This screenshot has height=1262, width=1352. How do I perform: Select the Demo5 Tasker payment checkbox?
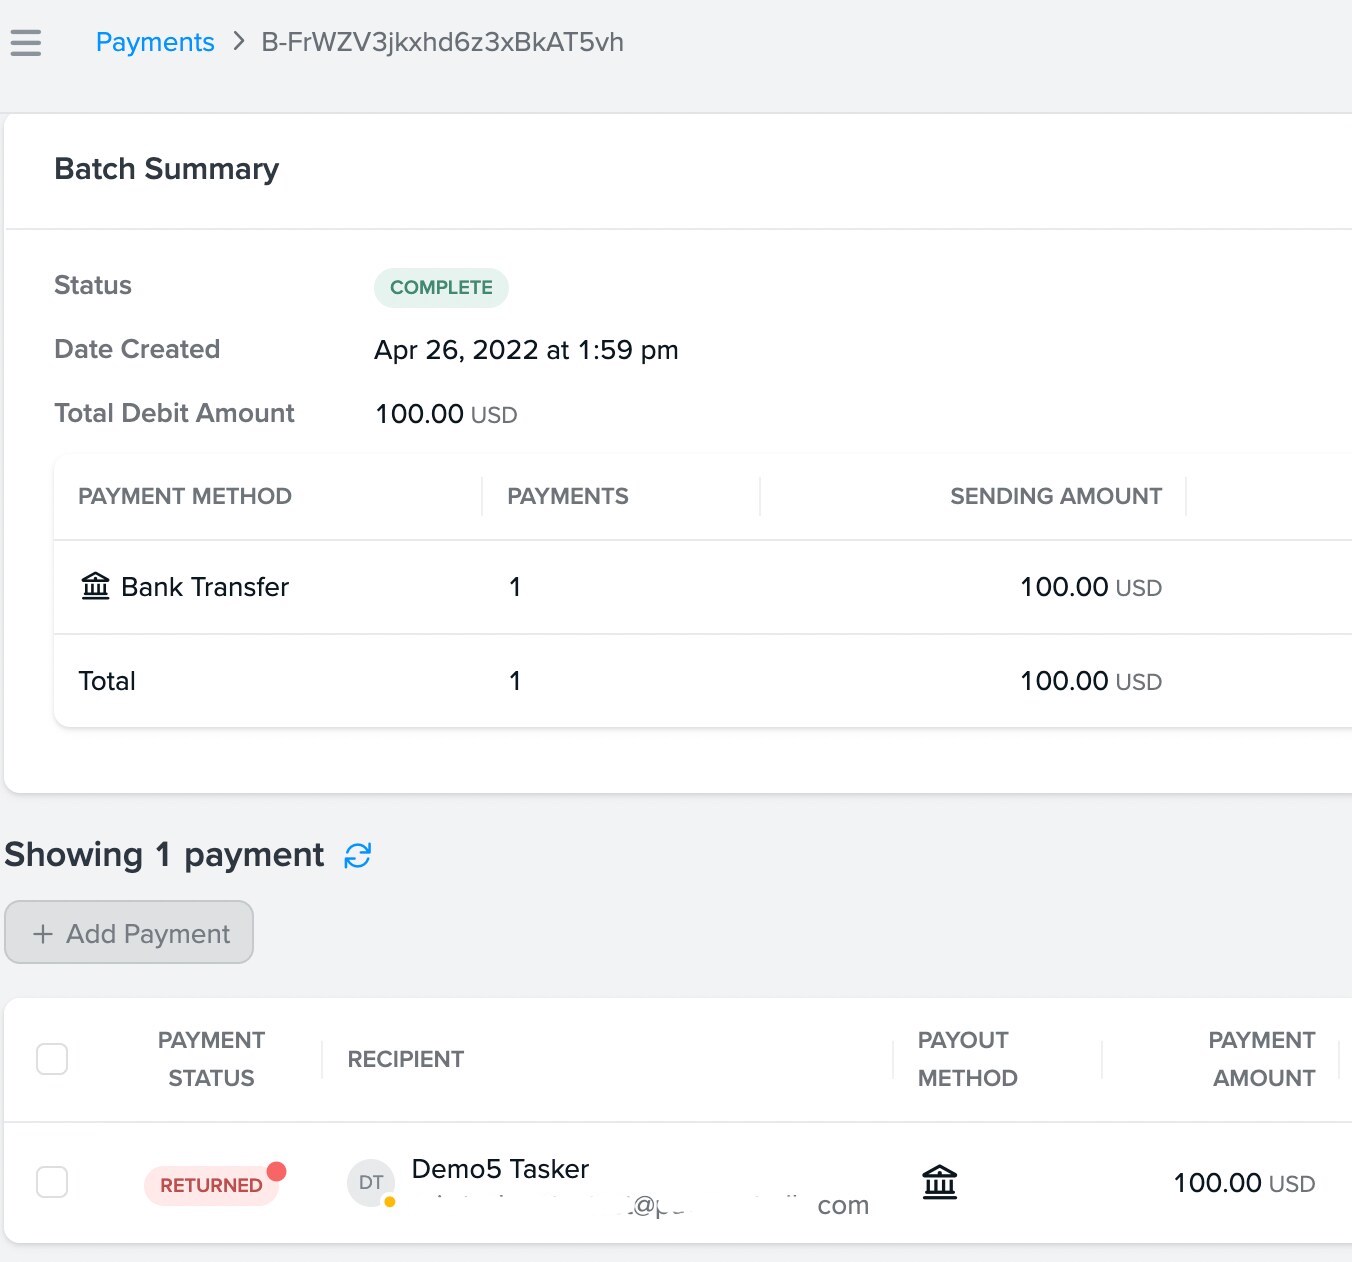[52, 1182]
